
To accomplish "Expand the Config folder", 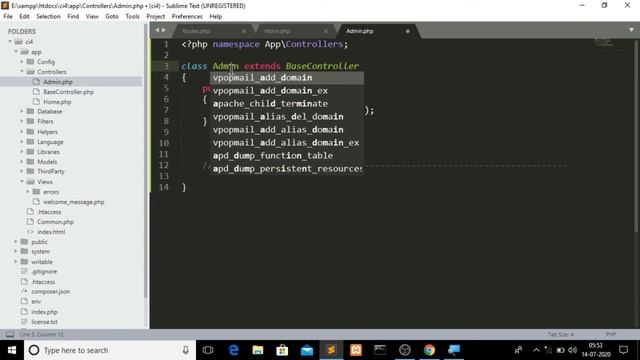I will coord(22,62).
